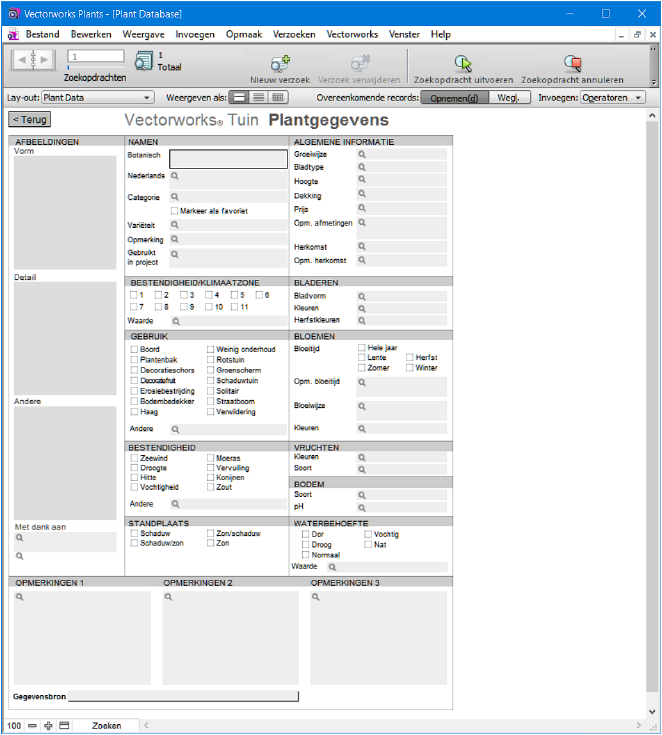The height and width of the screenshot is (735, 662).
Task: Switch to form view icon
Action: point(239,98)
